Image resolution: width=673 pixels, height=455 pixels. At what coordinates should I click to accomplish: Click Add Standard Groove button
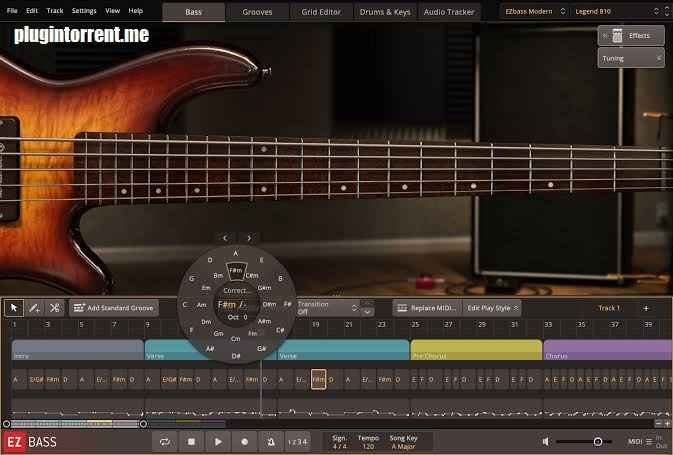coord(114,308)
